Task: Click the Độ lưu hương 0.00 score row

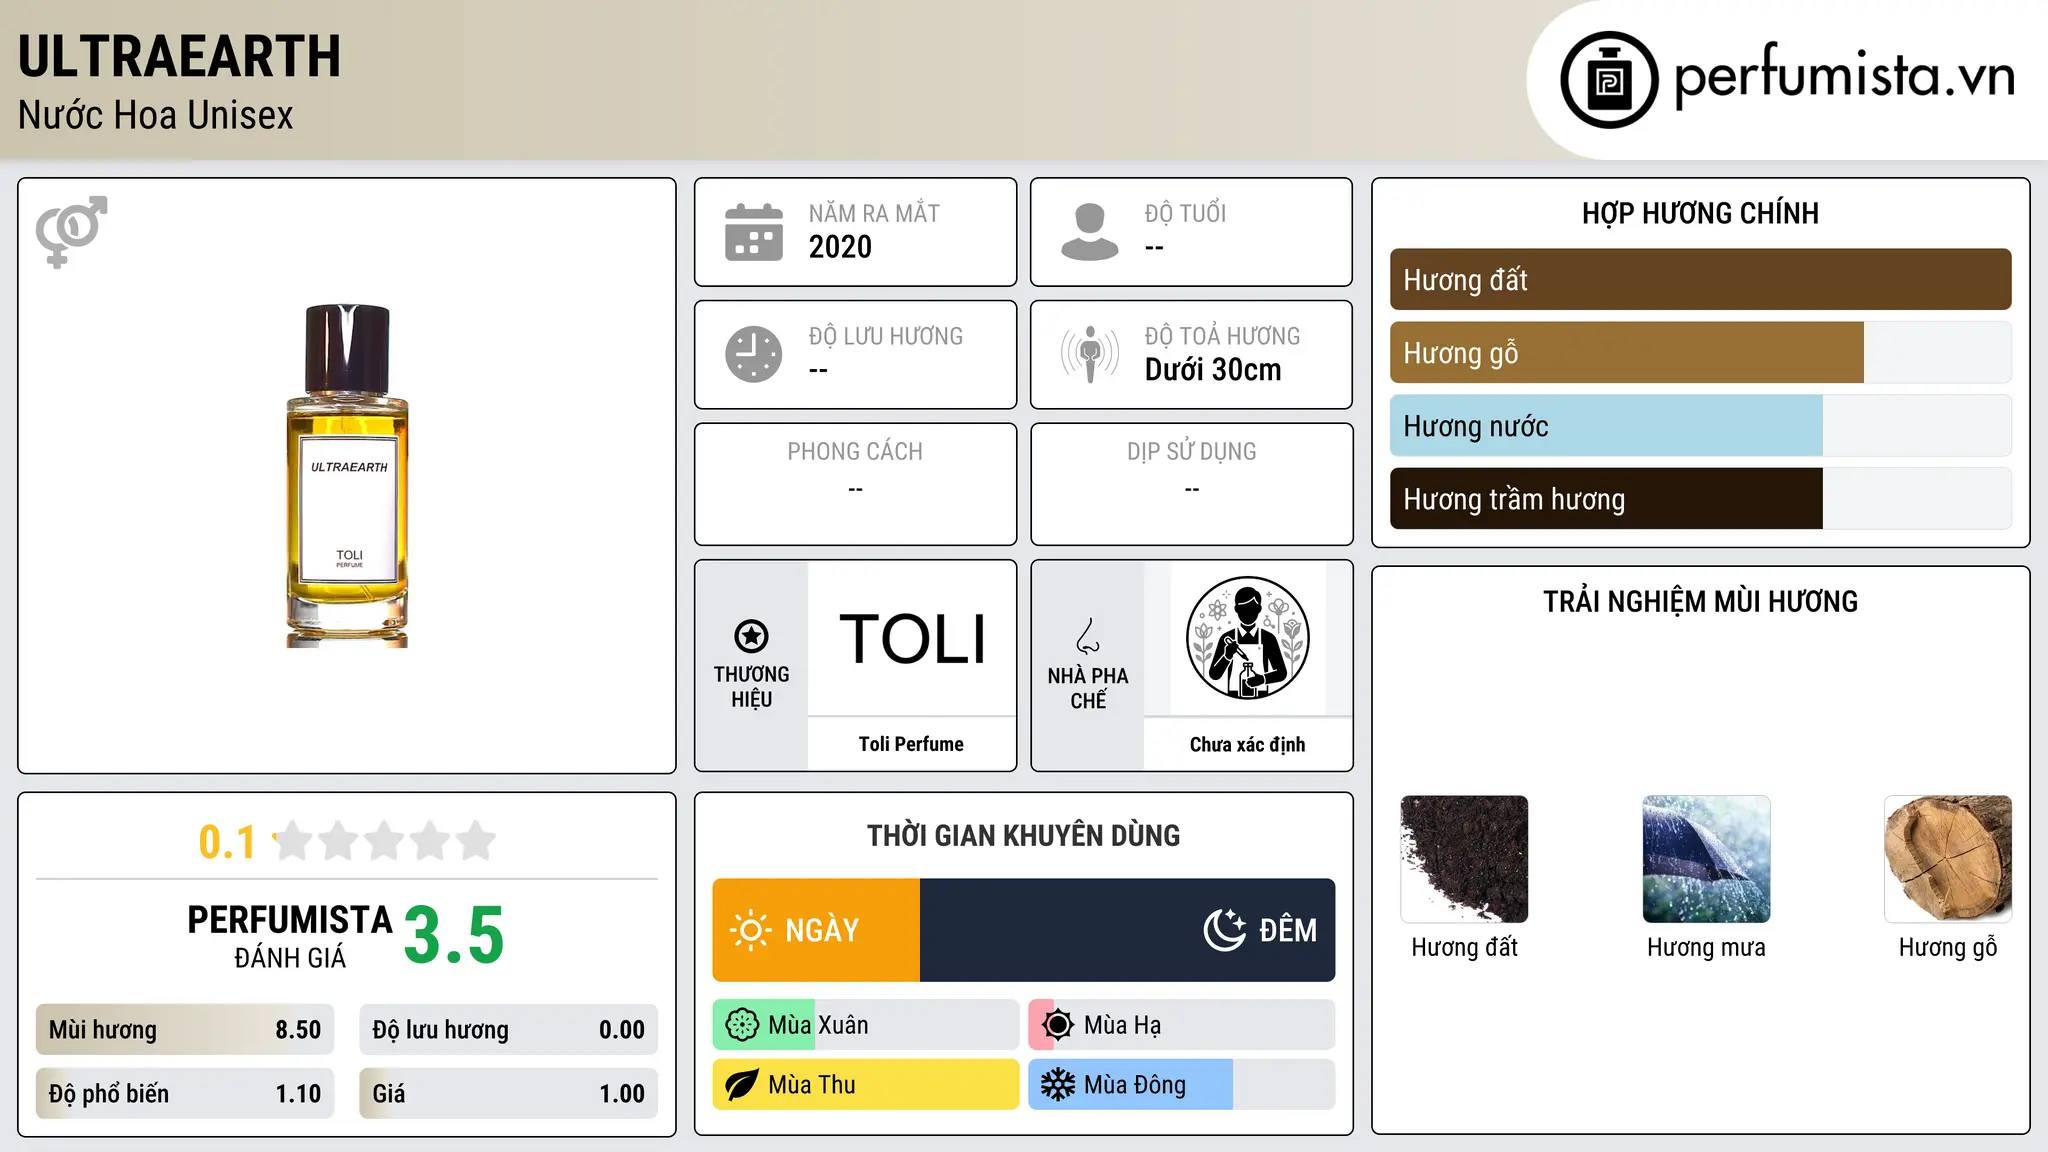Action: (x=508, y=1030)
